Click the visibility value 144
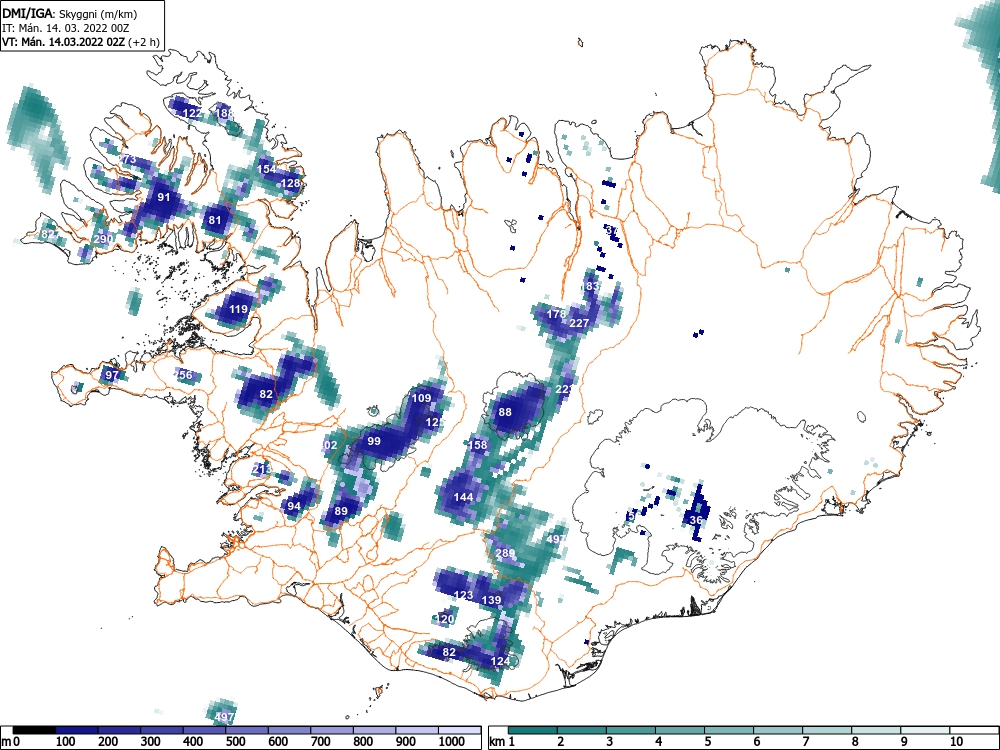Viewport: 1000px width, 750px height. click(464, 497)
